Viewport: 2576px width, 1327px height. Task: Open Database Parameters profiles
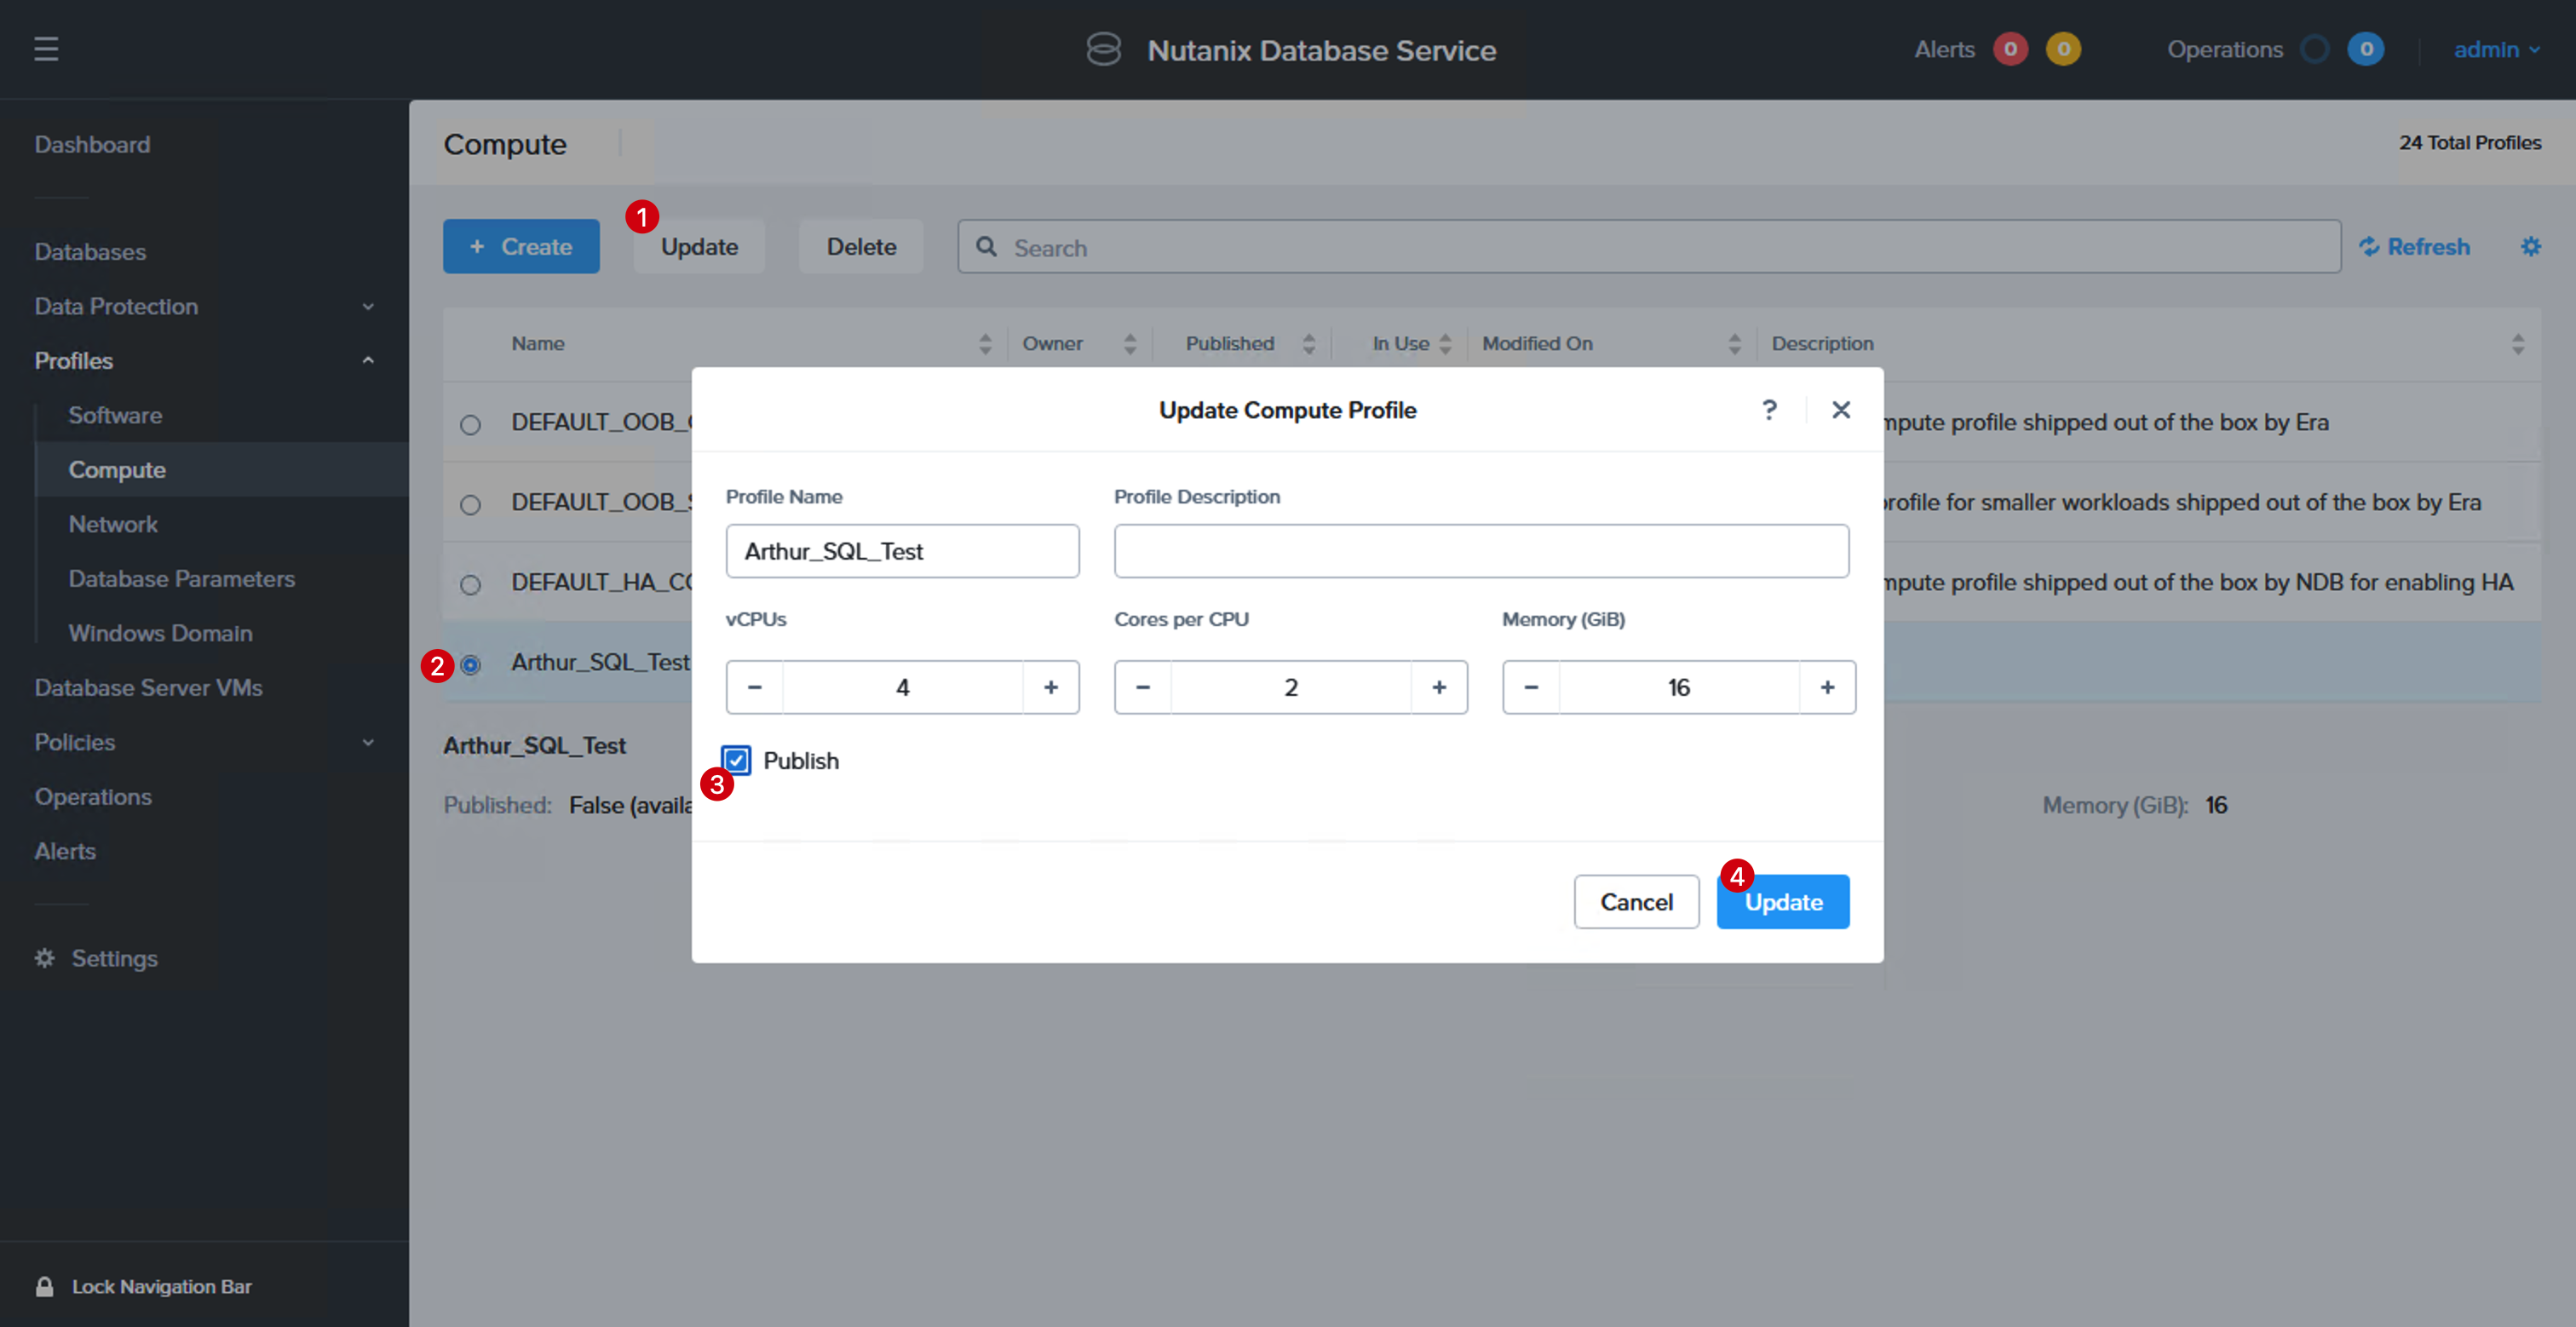pyautogui.click(x=182, y=578)
